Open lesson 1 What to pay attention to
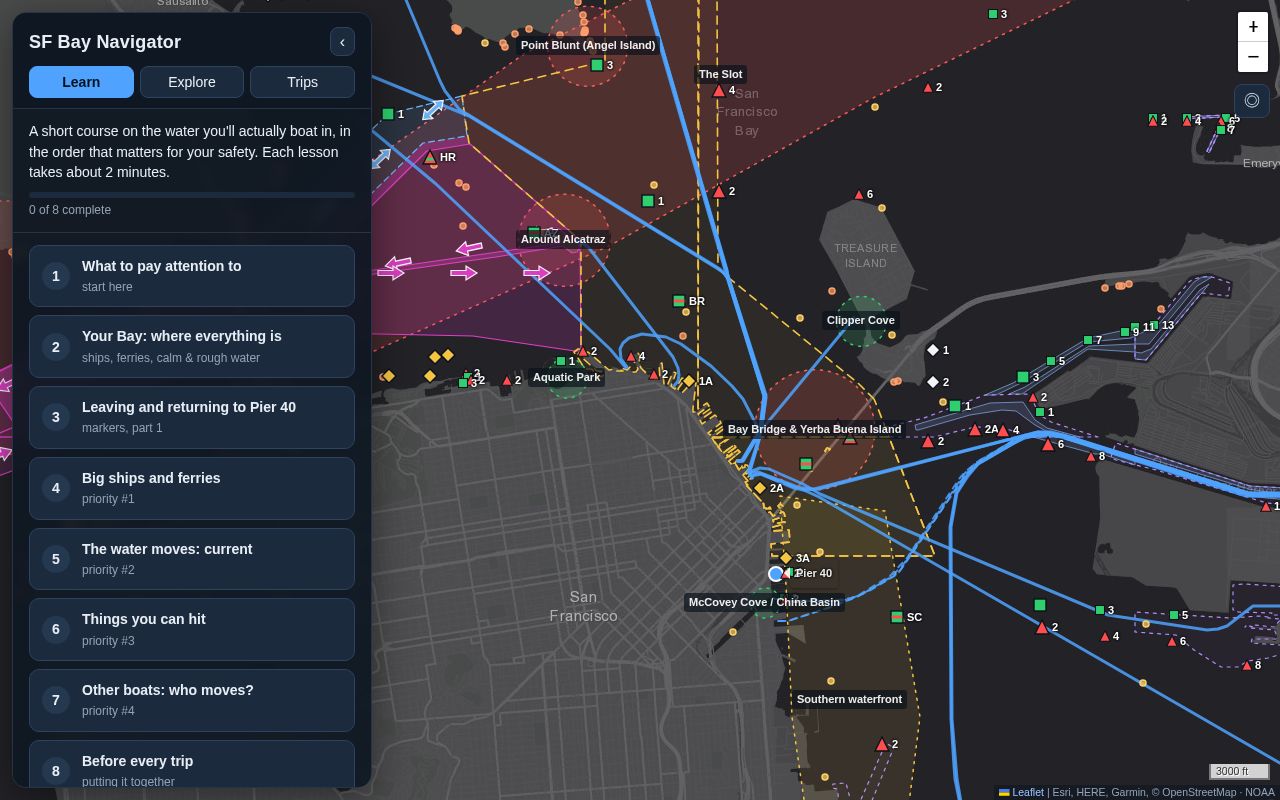The height and width of the screenshot is (800, 1280). 192,276
